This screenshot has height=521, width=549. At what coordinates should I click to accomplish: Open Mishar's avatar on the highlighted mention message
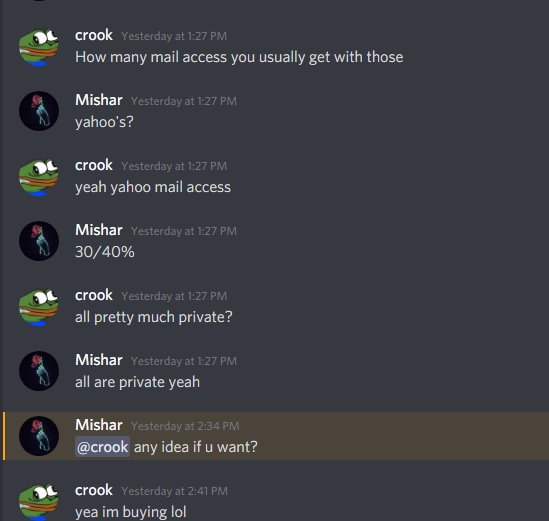click(39, 436)
